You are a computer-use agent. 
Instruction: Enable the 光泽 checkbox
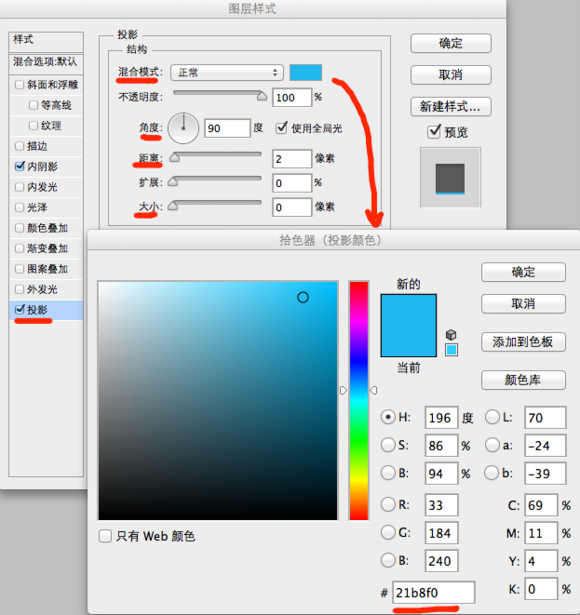pos(19,207)
